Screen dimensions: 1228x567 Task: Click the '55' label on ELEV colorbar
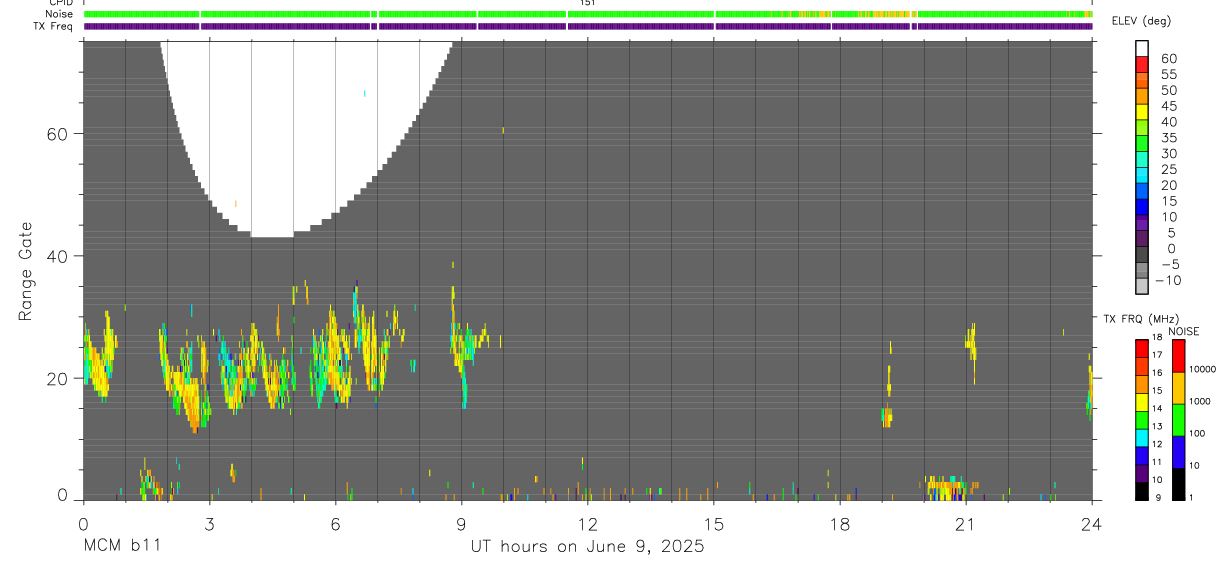pyautogui.click(x=1167, y=75)
